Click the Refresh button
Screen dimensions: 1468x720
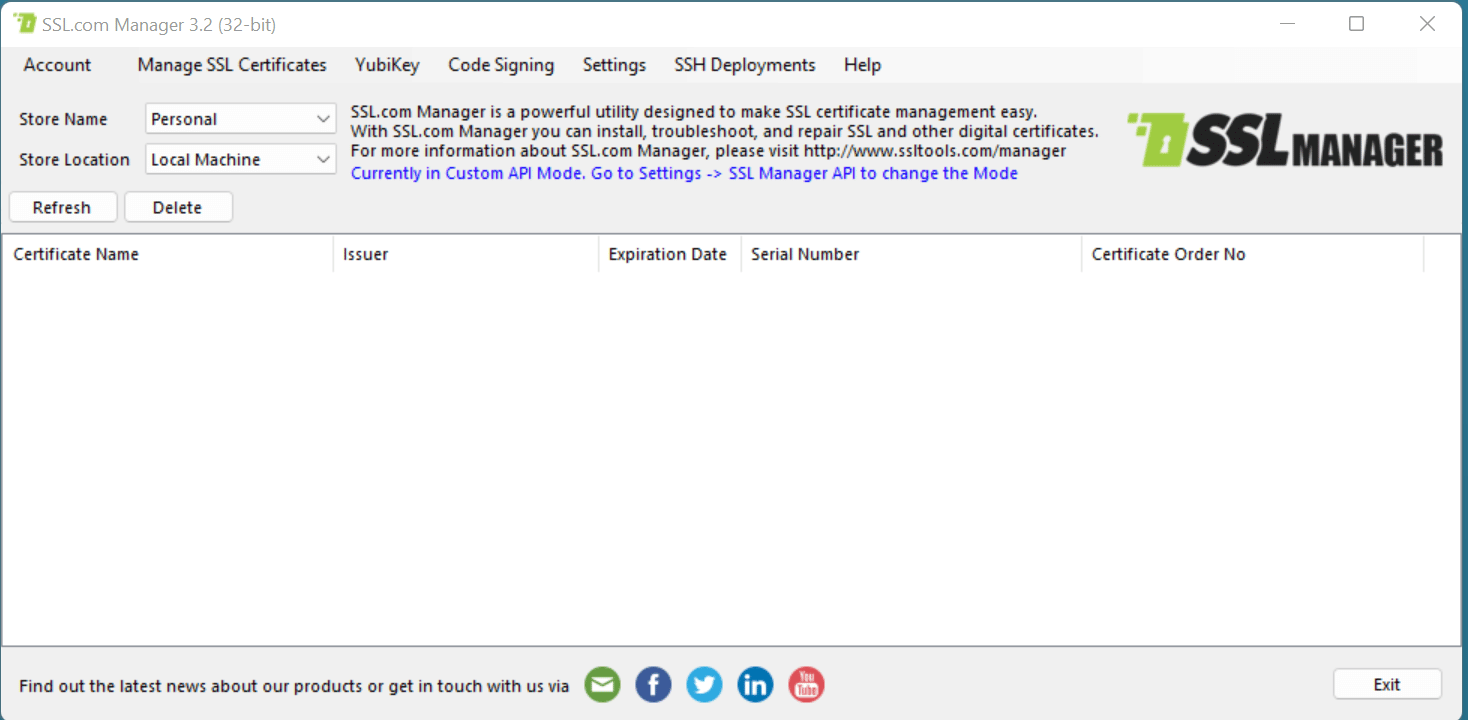pyautogui.click(x=62, y=207)
